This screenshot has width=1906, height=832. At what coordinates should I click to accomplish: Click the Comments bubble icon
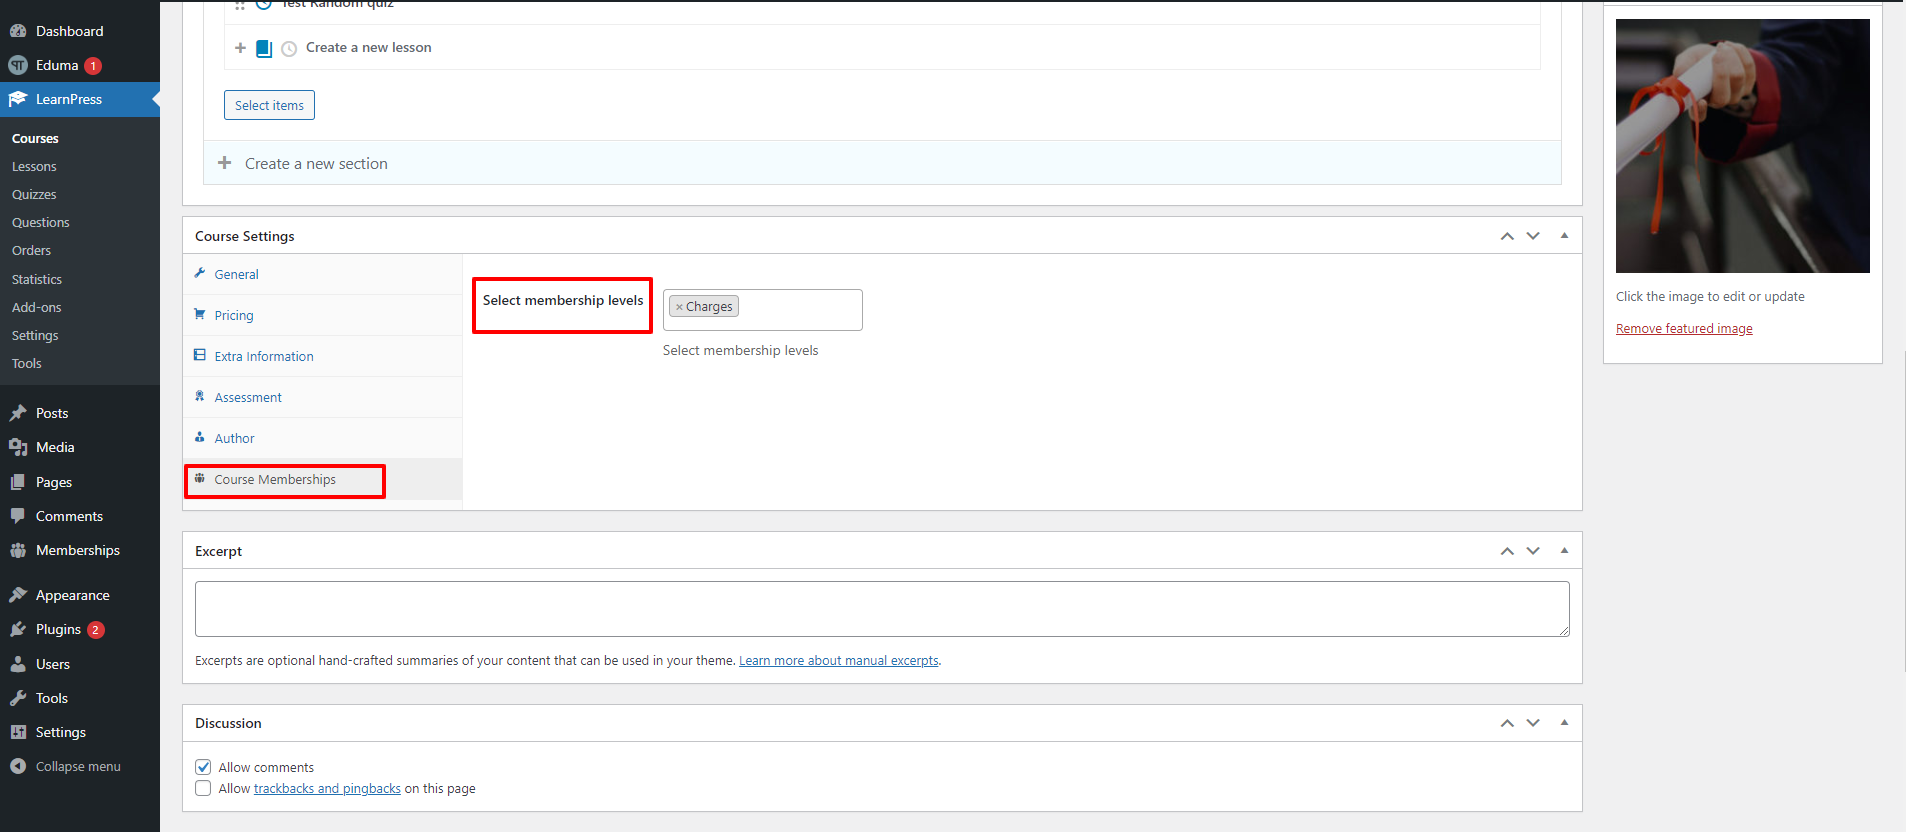pos(18,516)
